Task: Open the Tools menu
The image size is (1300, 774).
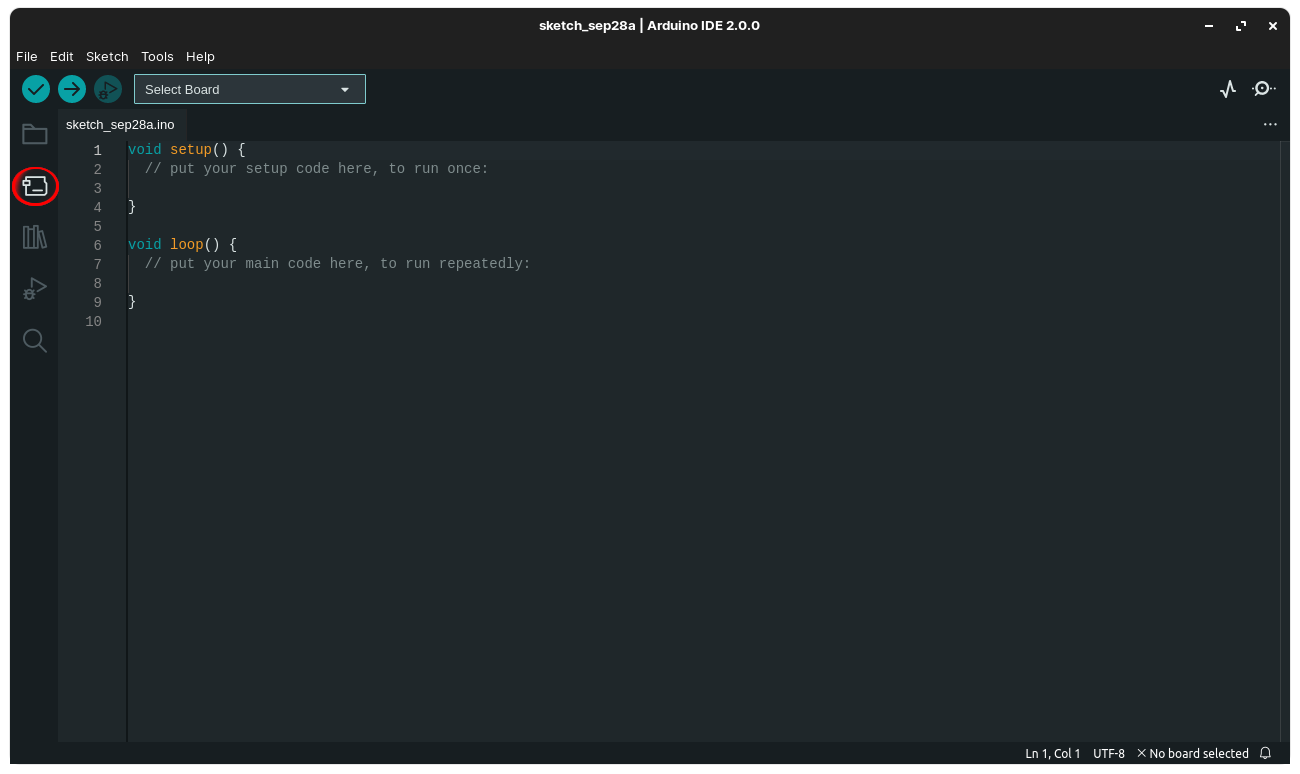Action: coord(157,56)
